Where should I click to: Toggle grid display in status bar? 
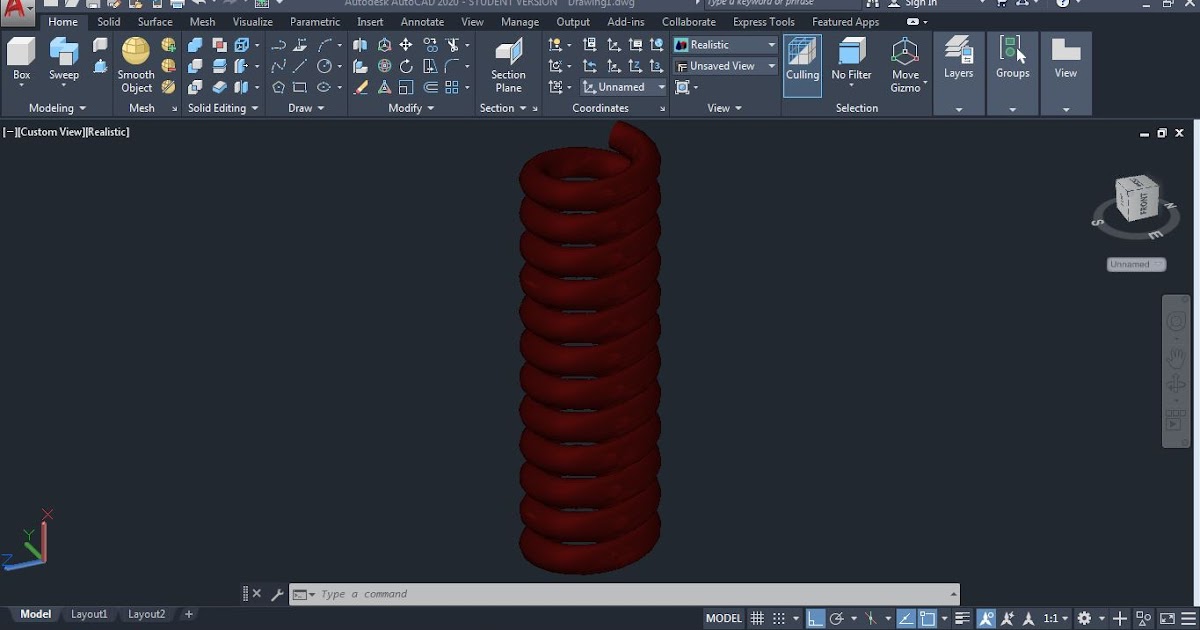(x=757, y=617)
